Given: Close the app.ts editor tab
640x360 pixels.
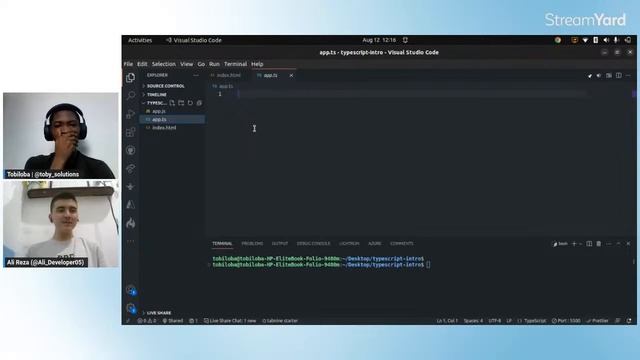Looking at the screenshot, I should (291, 76).
